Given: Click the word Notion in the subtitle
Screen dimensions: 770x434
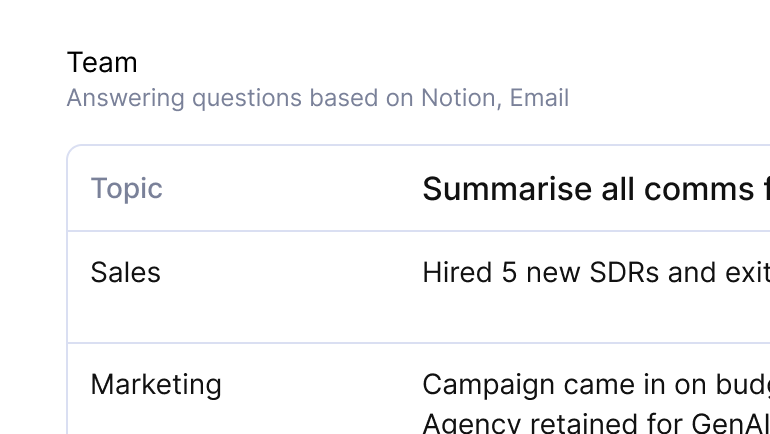Looking at the screenshot, I should [458, 98].
